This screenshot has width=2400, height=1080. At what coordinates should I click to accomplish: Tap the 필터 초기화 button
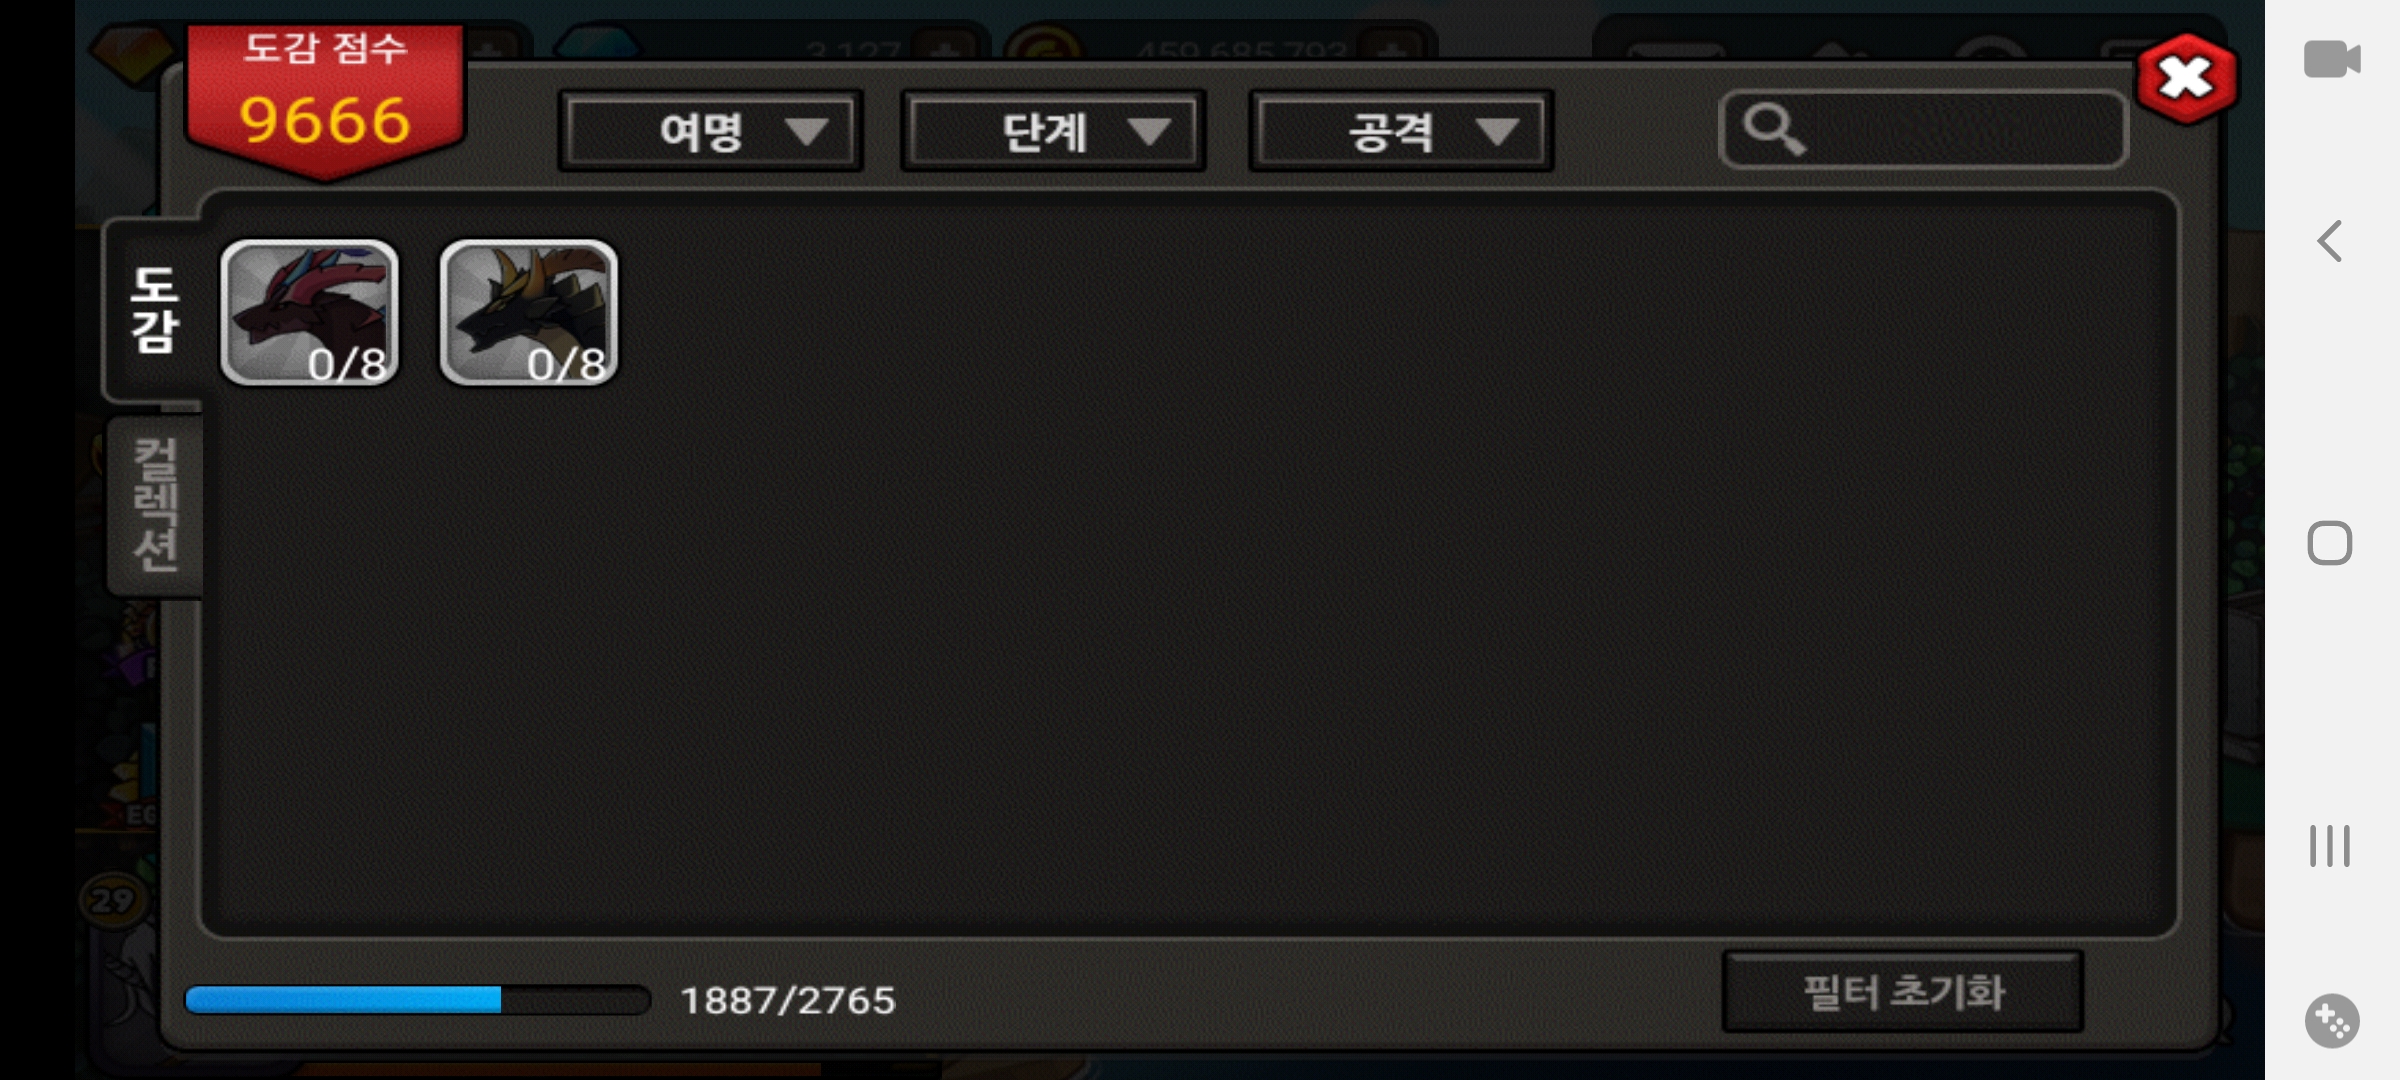(1903, 992)
